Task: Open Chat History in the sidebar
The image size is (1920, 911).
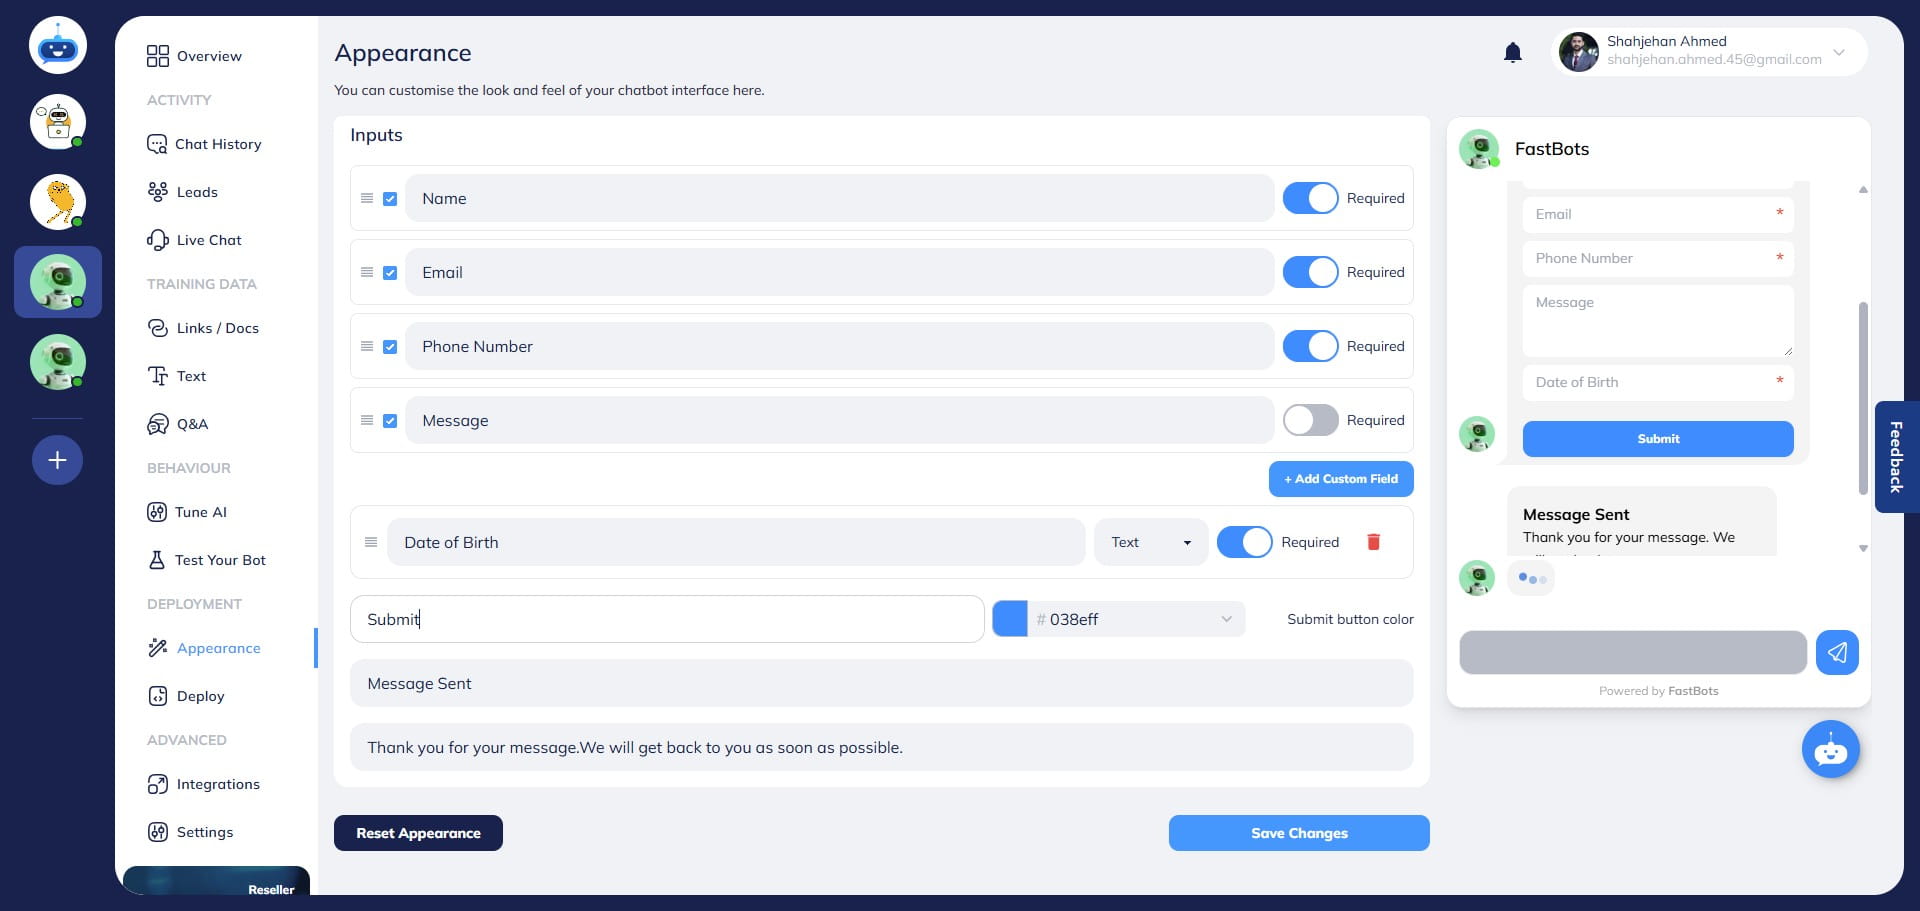Action: pos(217,144)
